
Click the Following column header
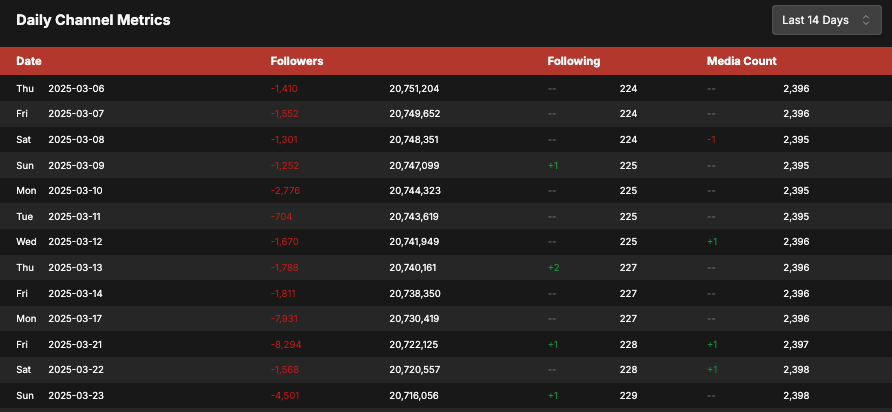573,61
